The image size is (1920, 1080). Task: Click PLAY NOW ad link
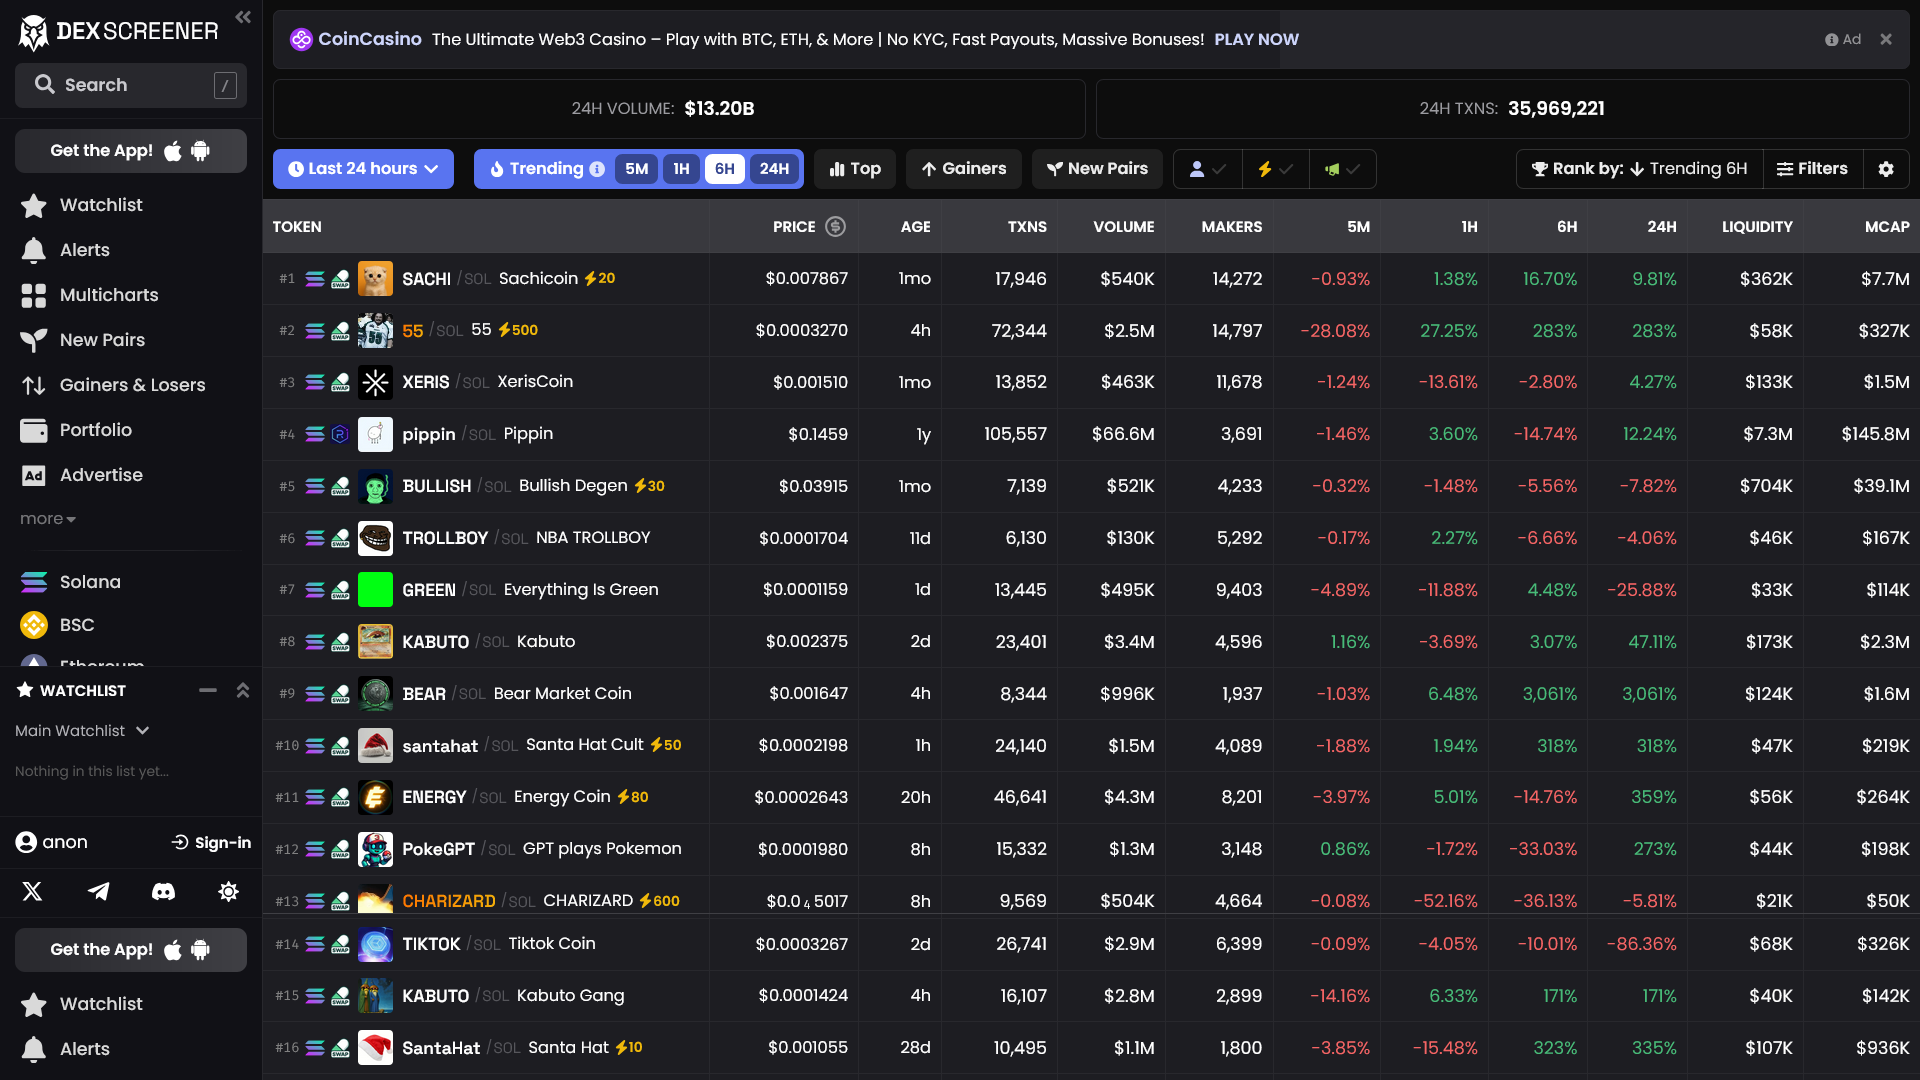[1256, 40]
